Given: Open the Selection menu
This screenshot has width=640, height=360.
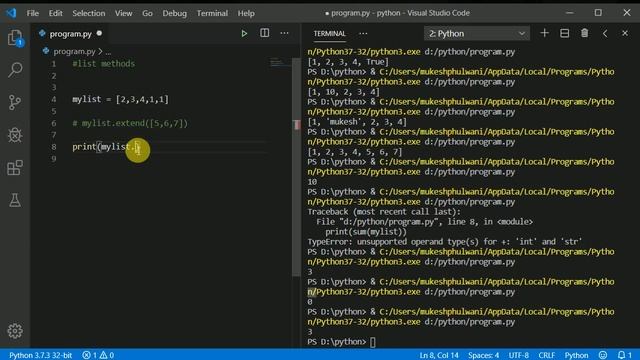Looking at the screenshot, I should pyautogui.click(x=89, y=13).
